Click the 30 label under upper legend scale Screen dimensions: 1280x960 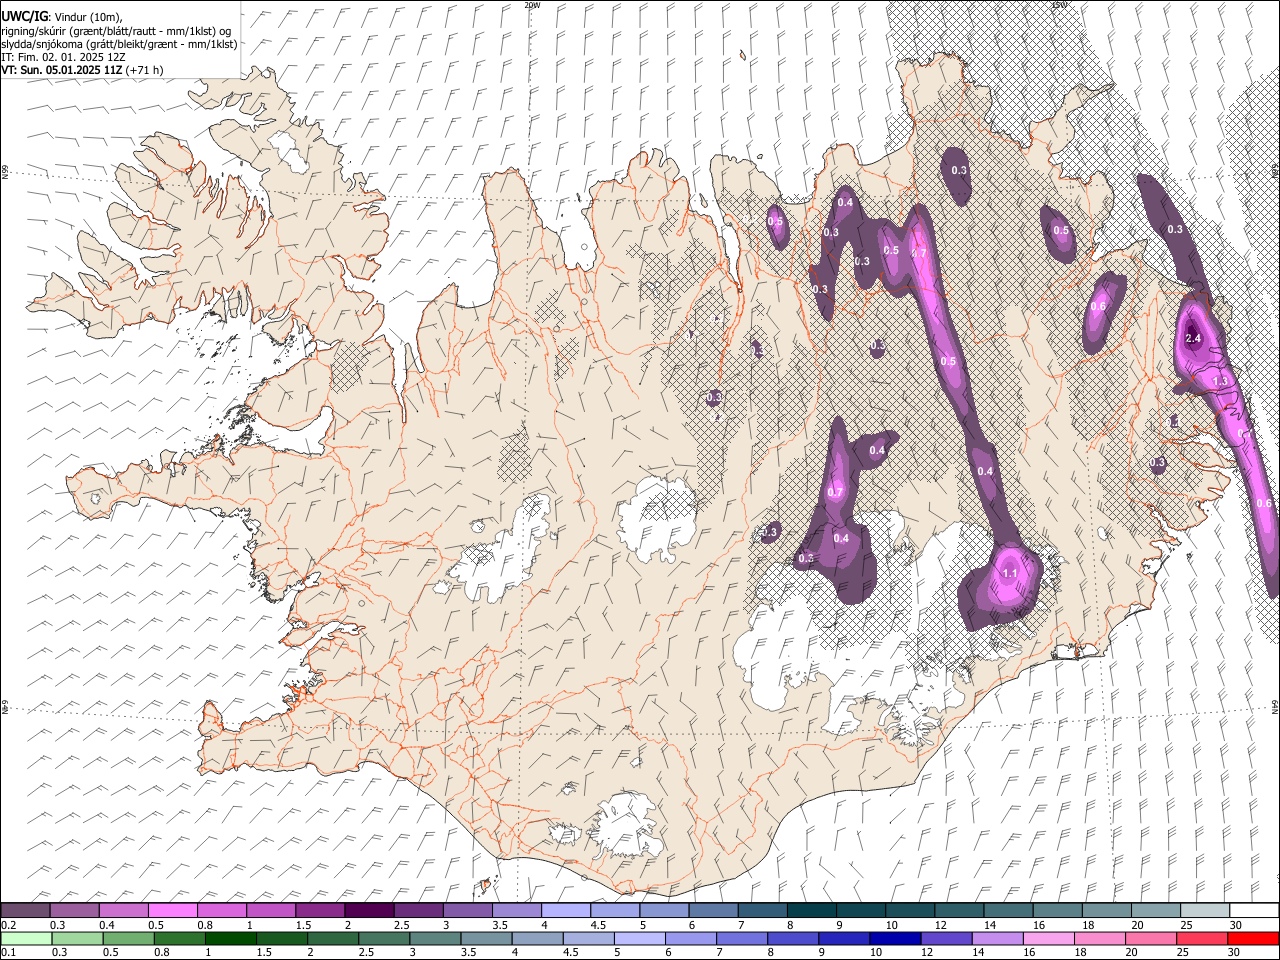(x=1235, y=925)
